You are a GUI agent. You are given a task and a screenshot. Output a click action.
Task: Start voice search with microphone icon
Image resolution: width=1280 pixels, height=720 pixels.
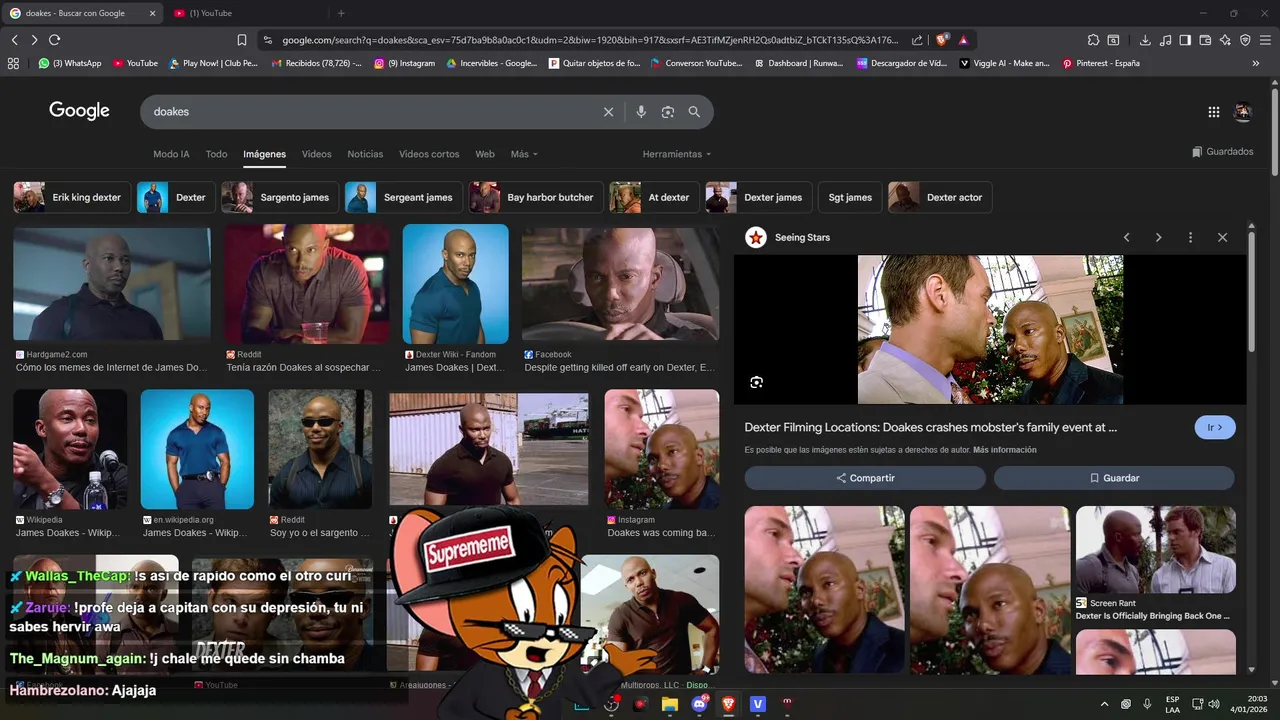click(641, 112)
